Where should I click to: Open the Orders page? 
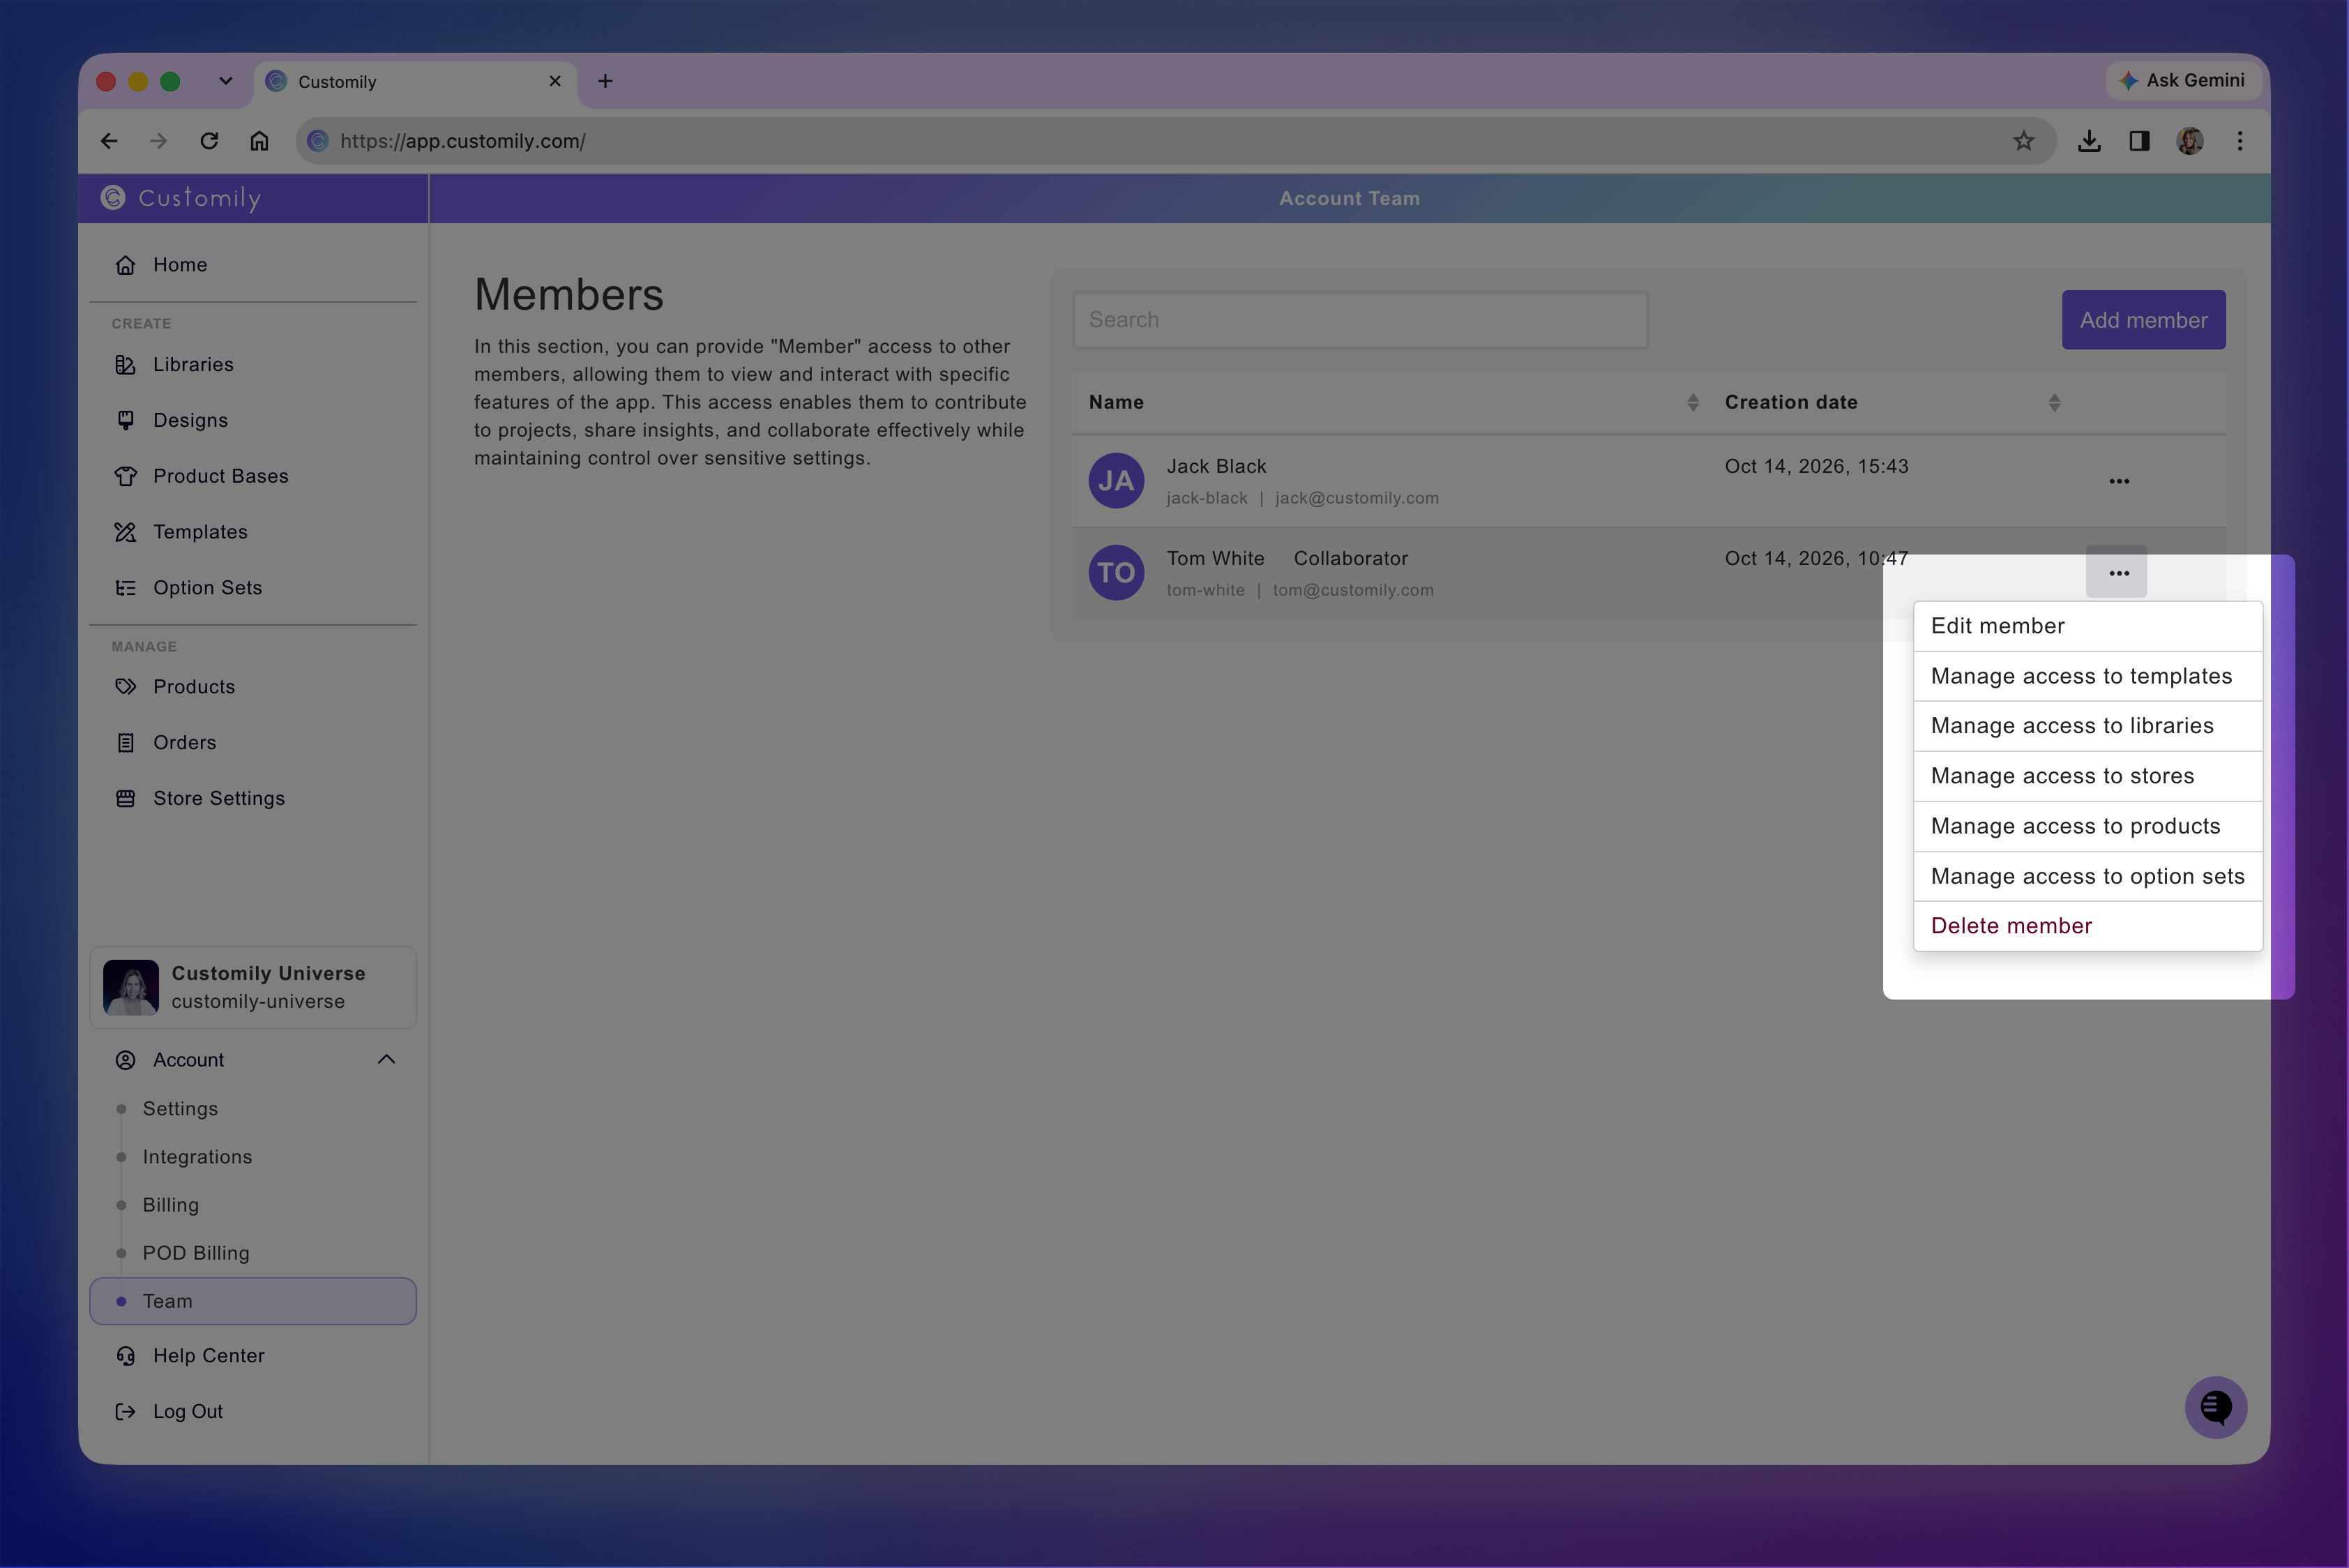[184, 744]
